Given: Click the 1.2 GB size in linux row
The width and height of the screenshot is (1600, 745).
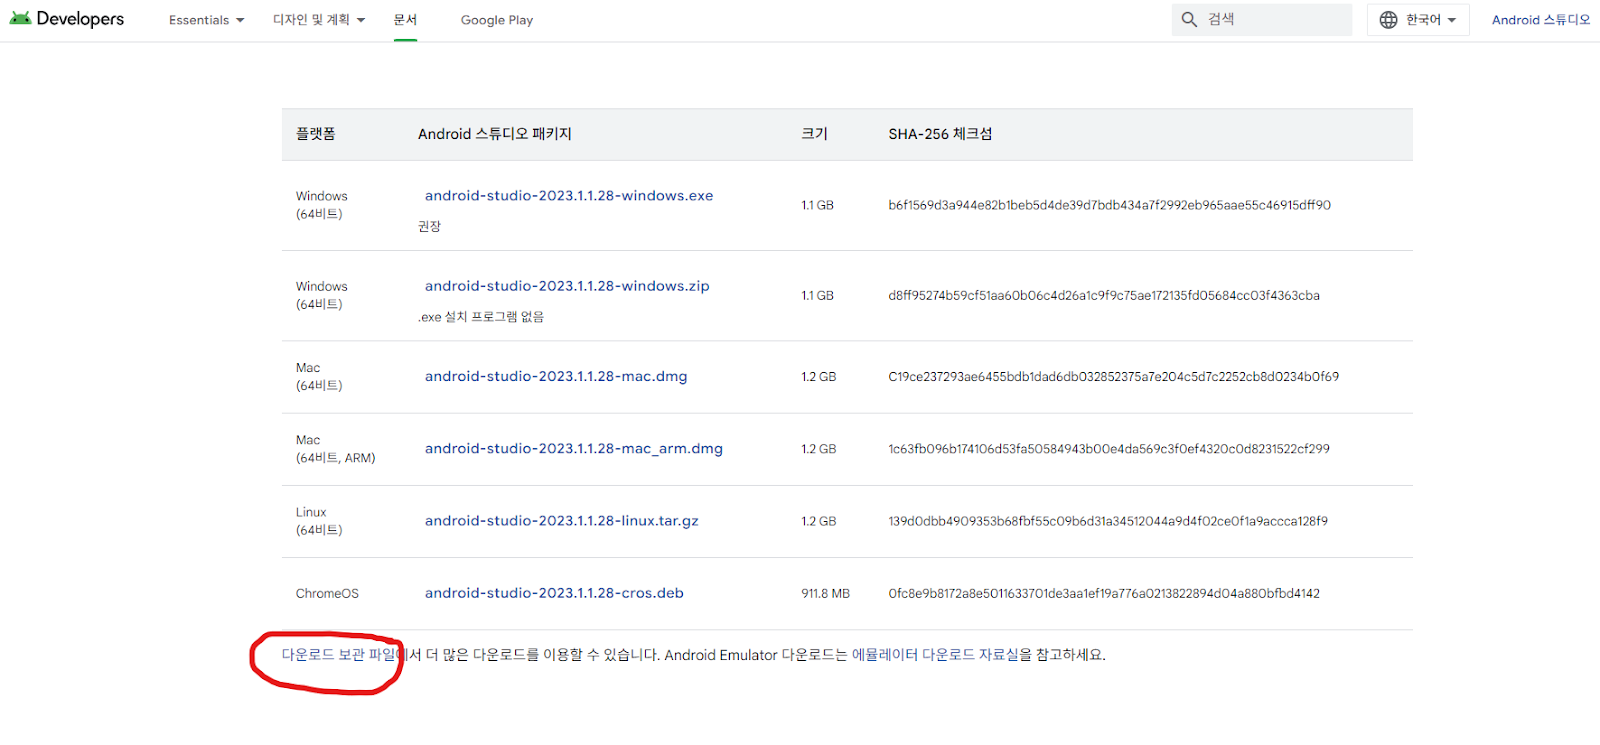Looking at the screenshot, I should tap(818, 521).
